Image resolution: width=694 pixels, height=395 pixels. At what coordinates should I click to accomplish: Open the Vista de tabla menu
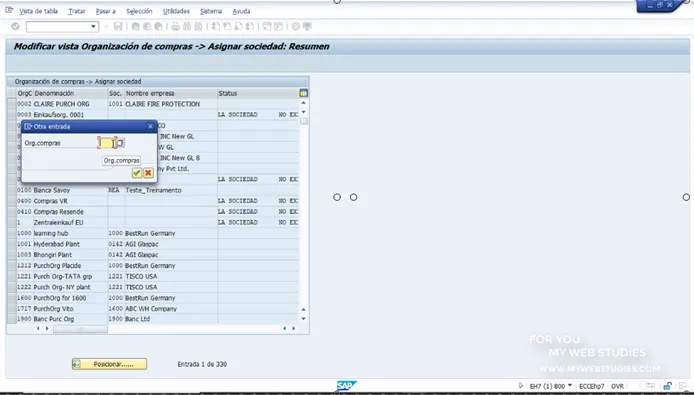39,11
